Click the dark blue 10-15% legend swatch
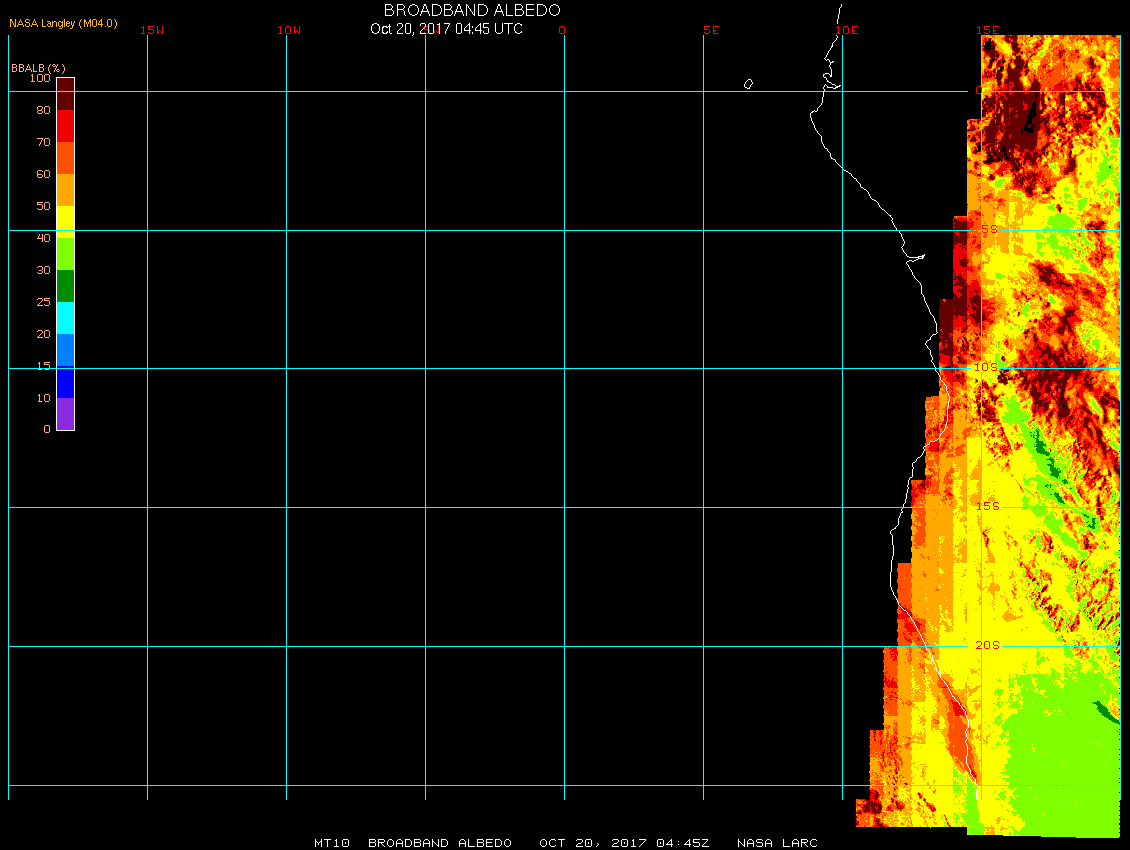Viewport: 1130px width, 850px height. pyautogui.click(x=65, y=382)
